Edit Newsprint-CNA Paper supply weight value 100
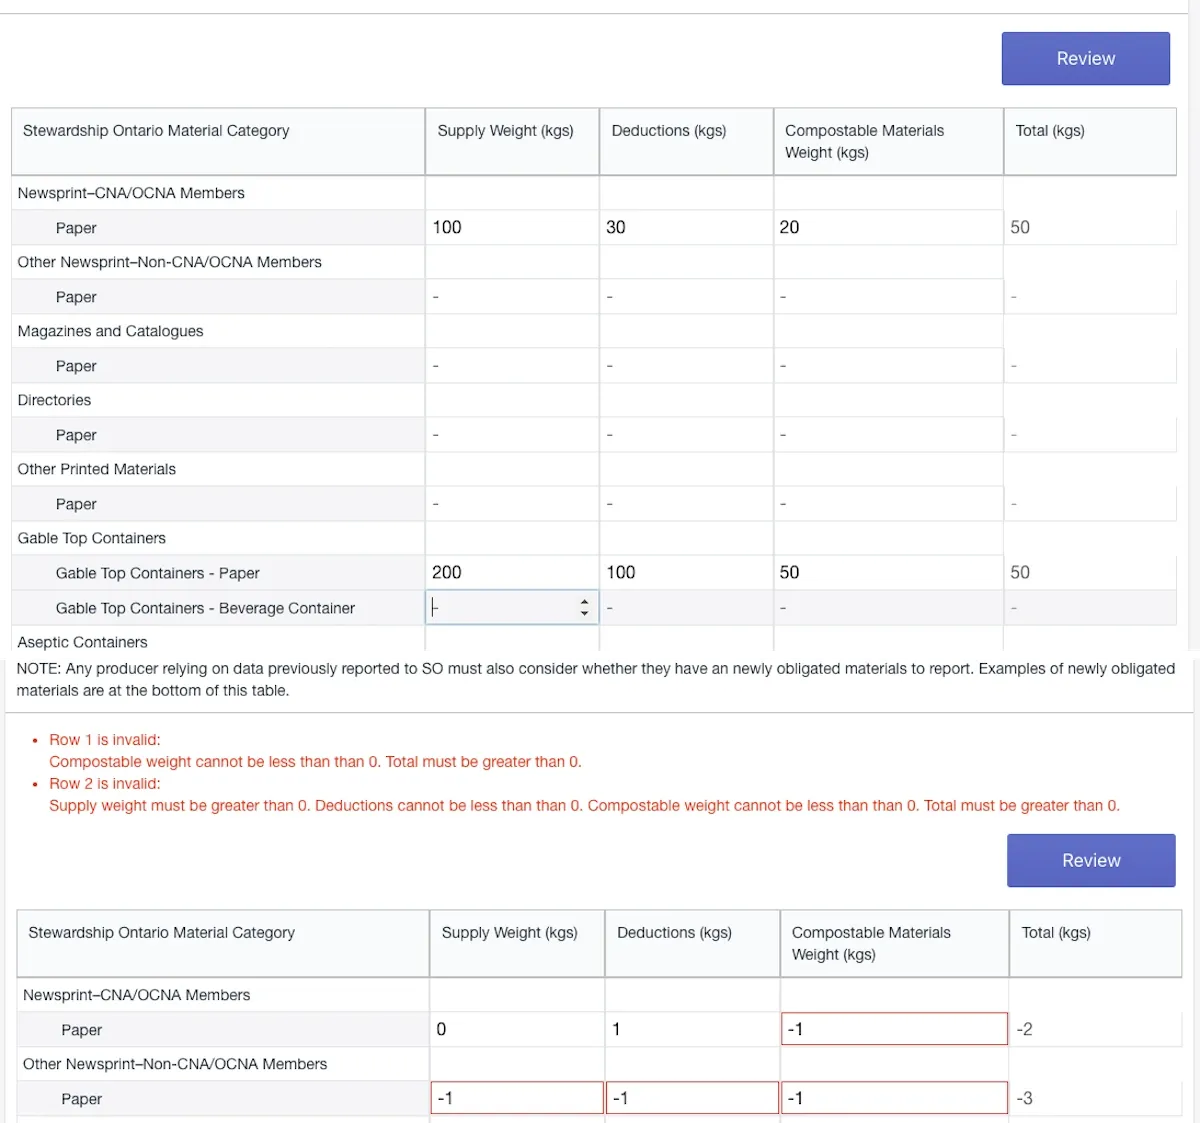This screenshot has height=1123, width=1200. pos(512,227)
